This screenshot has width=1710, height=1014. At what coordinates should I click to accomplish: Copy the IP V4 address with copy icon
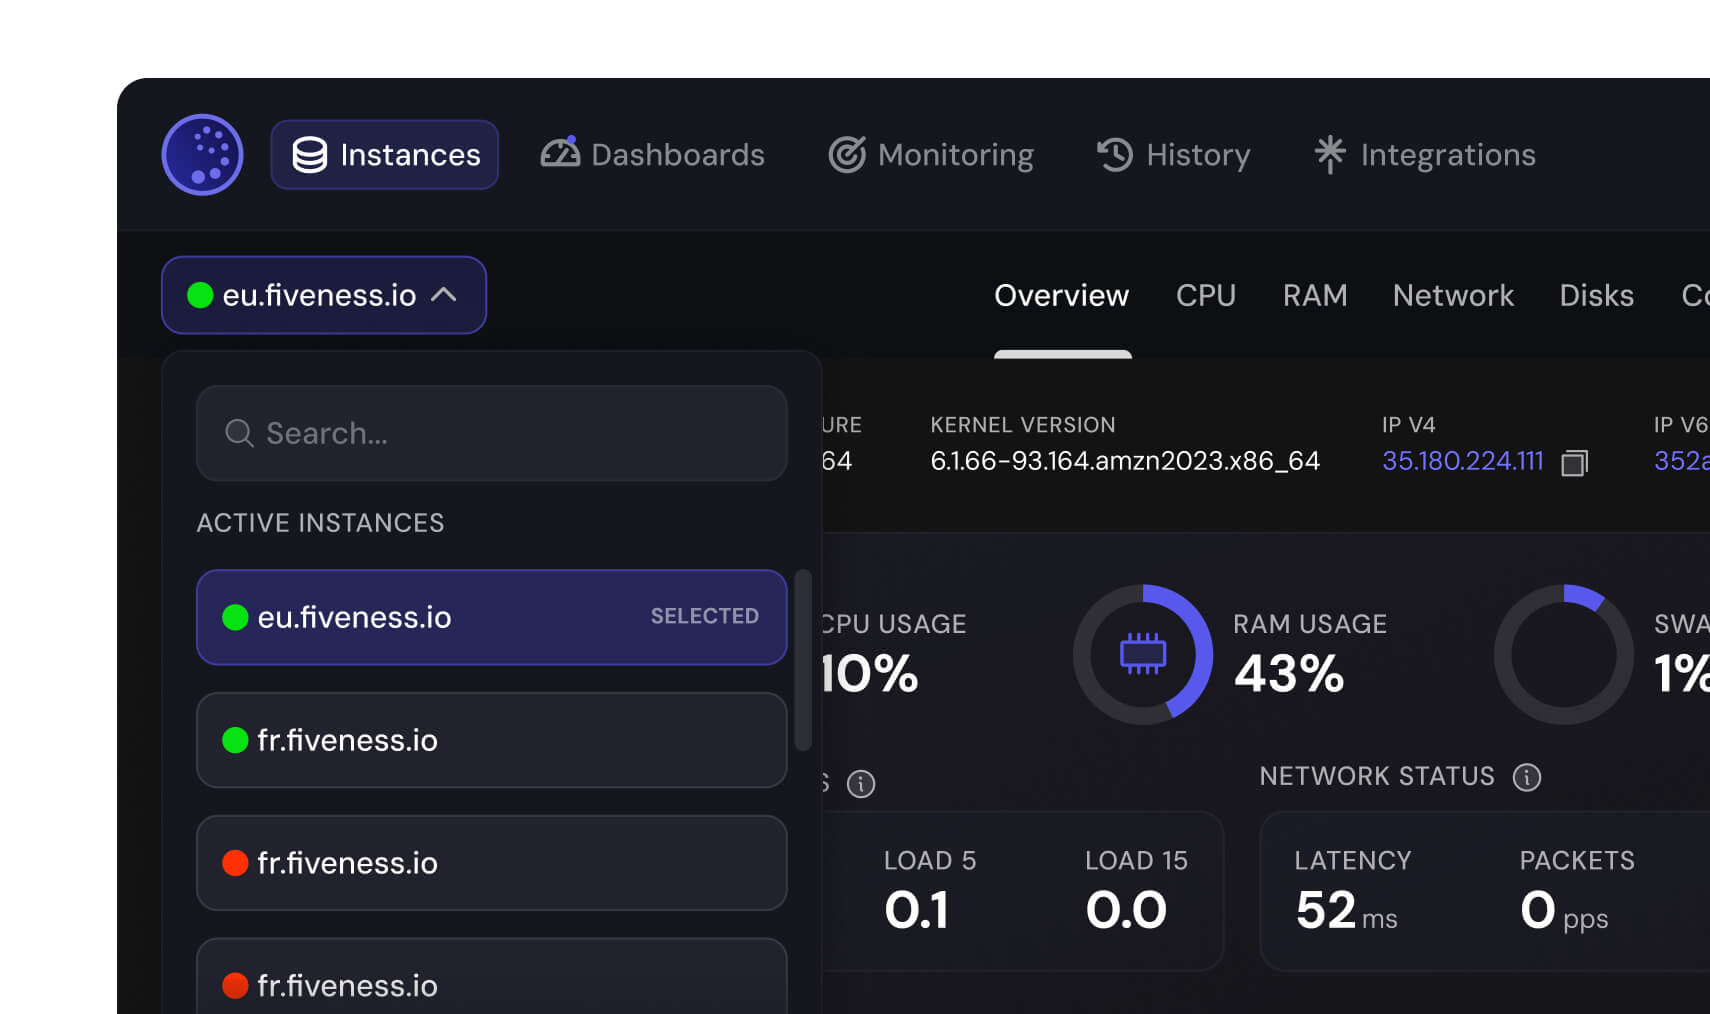click(1574, 463)
